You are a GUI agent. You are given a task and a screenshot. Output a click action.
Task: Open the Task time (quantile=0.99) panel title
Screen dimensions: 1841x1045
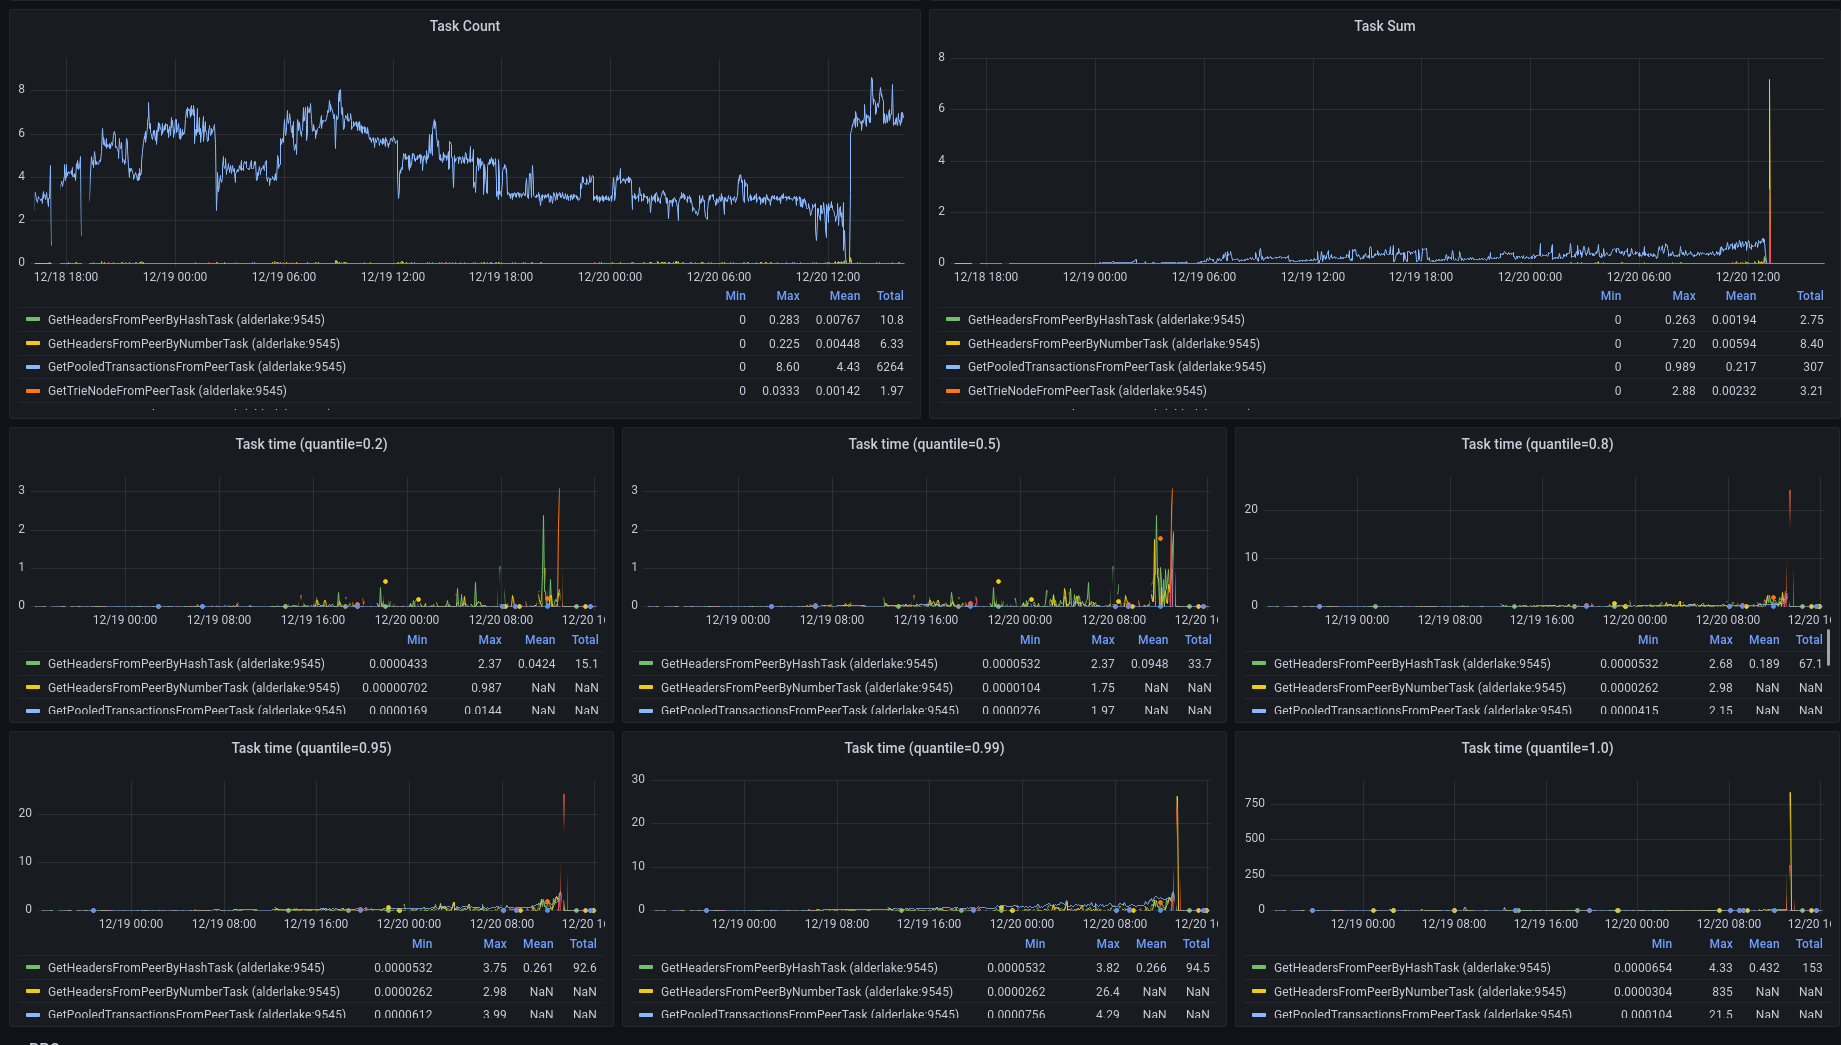924,748
